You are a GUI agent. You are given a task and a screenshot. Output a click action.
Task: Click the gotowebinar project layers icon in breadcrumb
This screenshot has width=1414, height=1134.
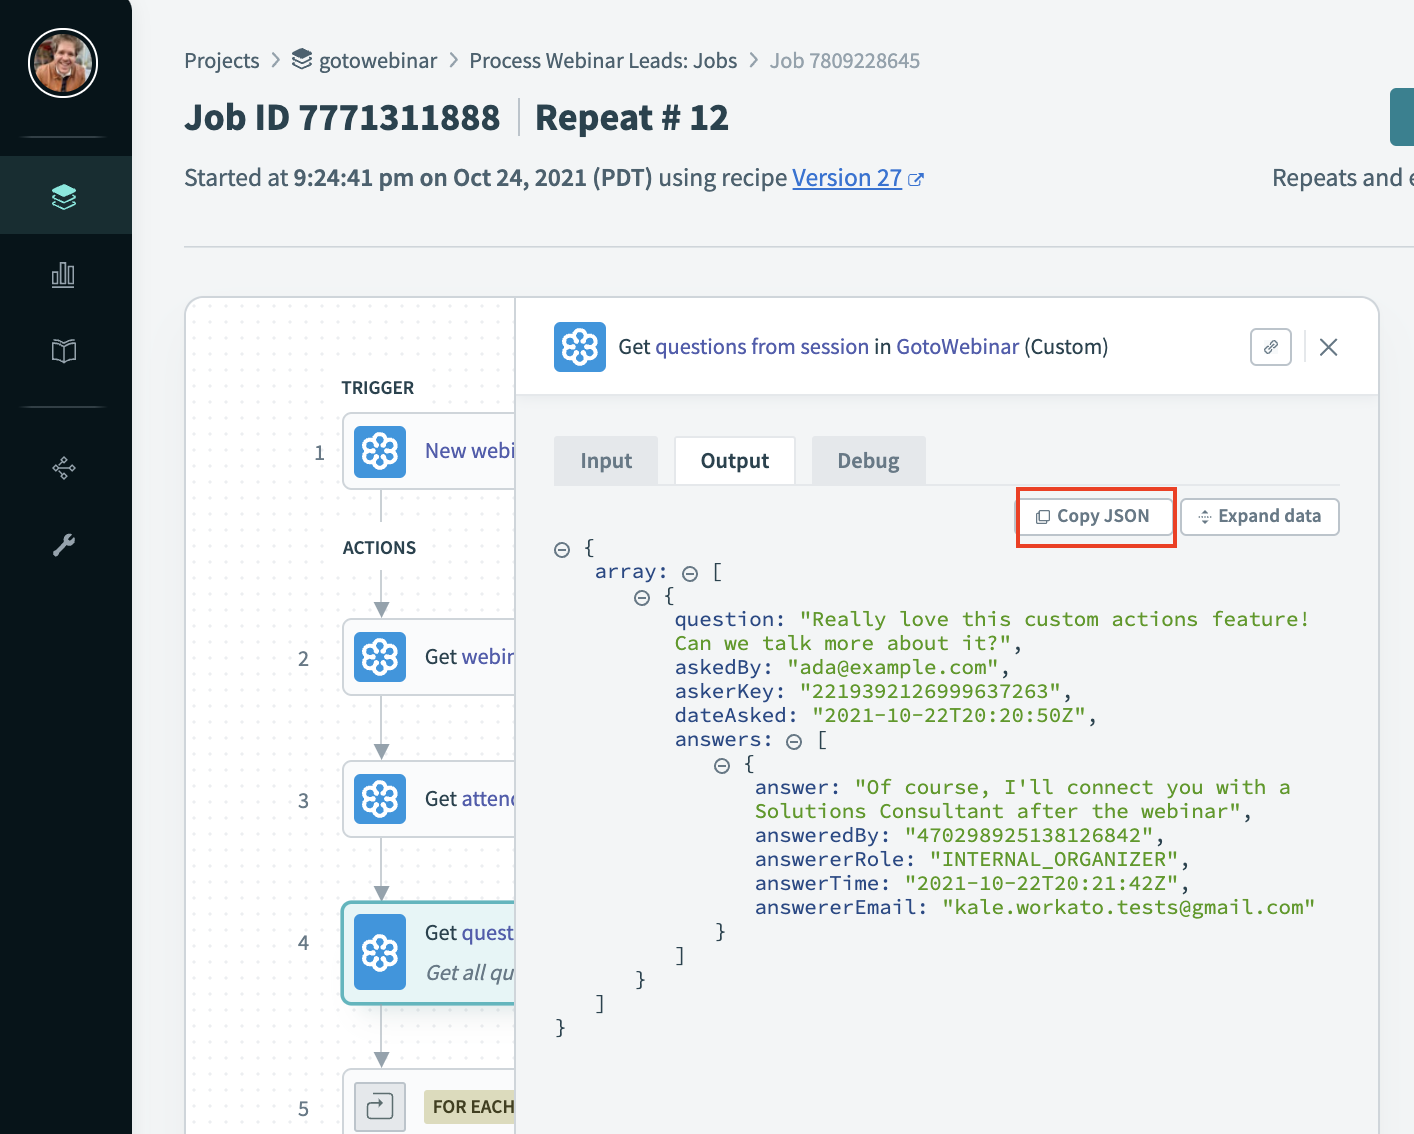302,60
